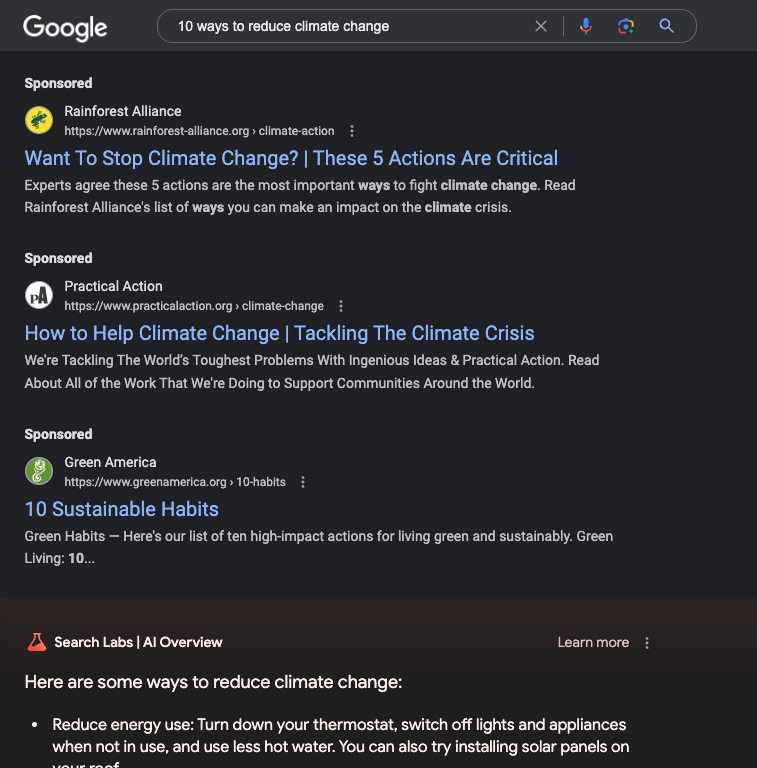Open "Want To Stop Climate Change?" result
This screenshot has width=757, height=768.
[x=291, y=158]
